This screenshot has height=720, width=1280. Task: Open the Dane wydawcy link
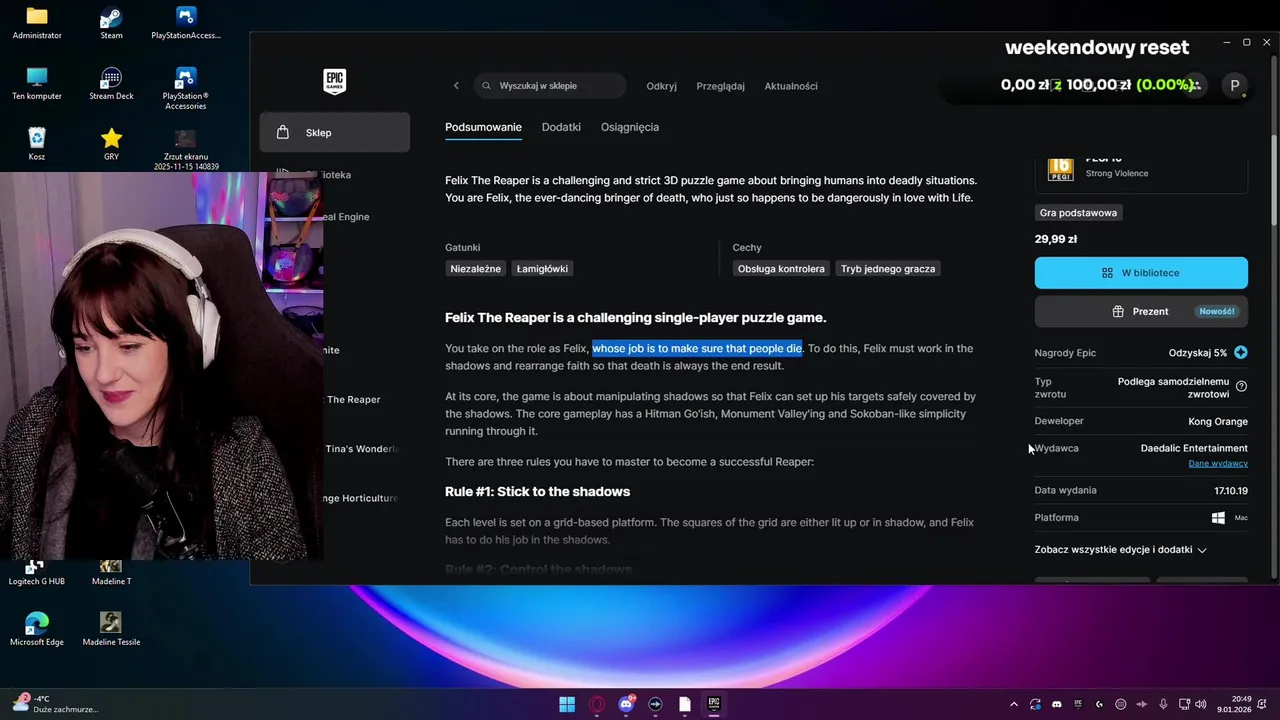[1218, 464]
